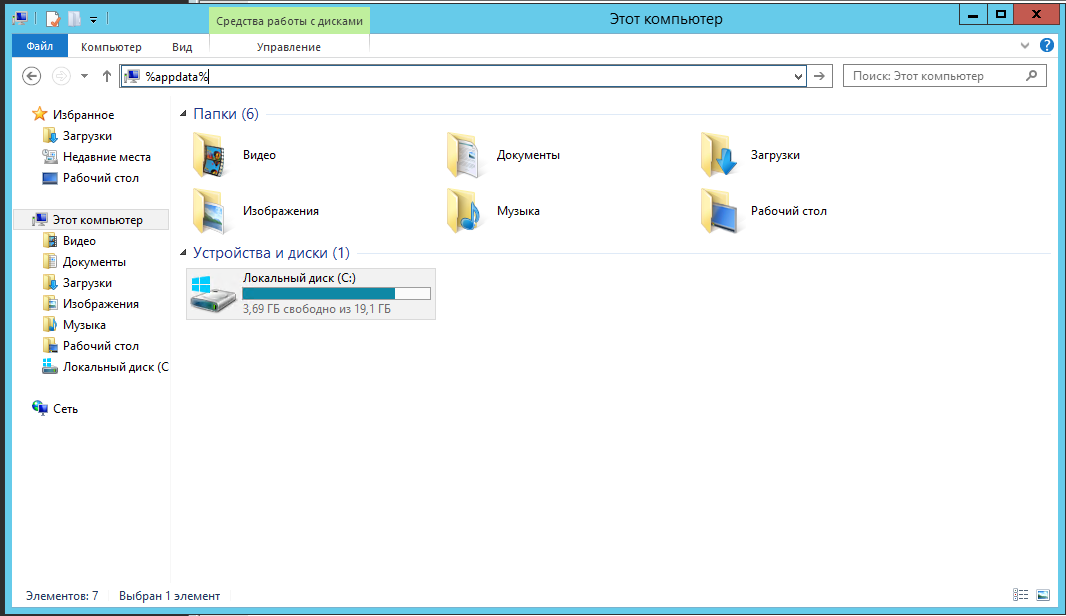Image resolution: width=1066 pixels, height=616 pixels.
Task: Select Избранное in the navigation pane
Action: (83, 115)
